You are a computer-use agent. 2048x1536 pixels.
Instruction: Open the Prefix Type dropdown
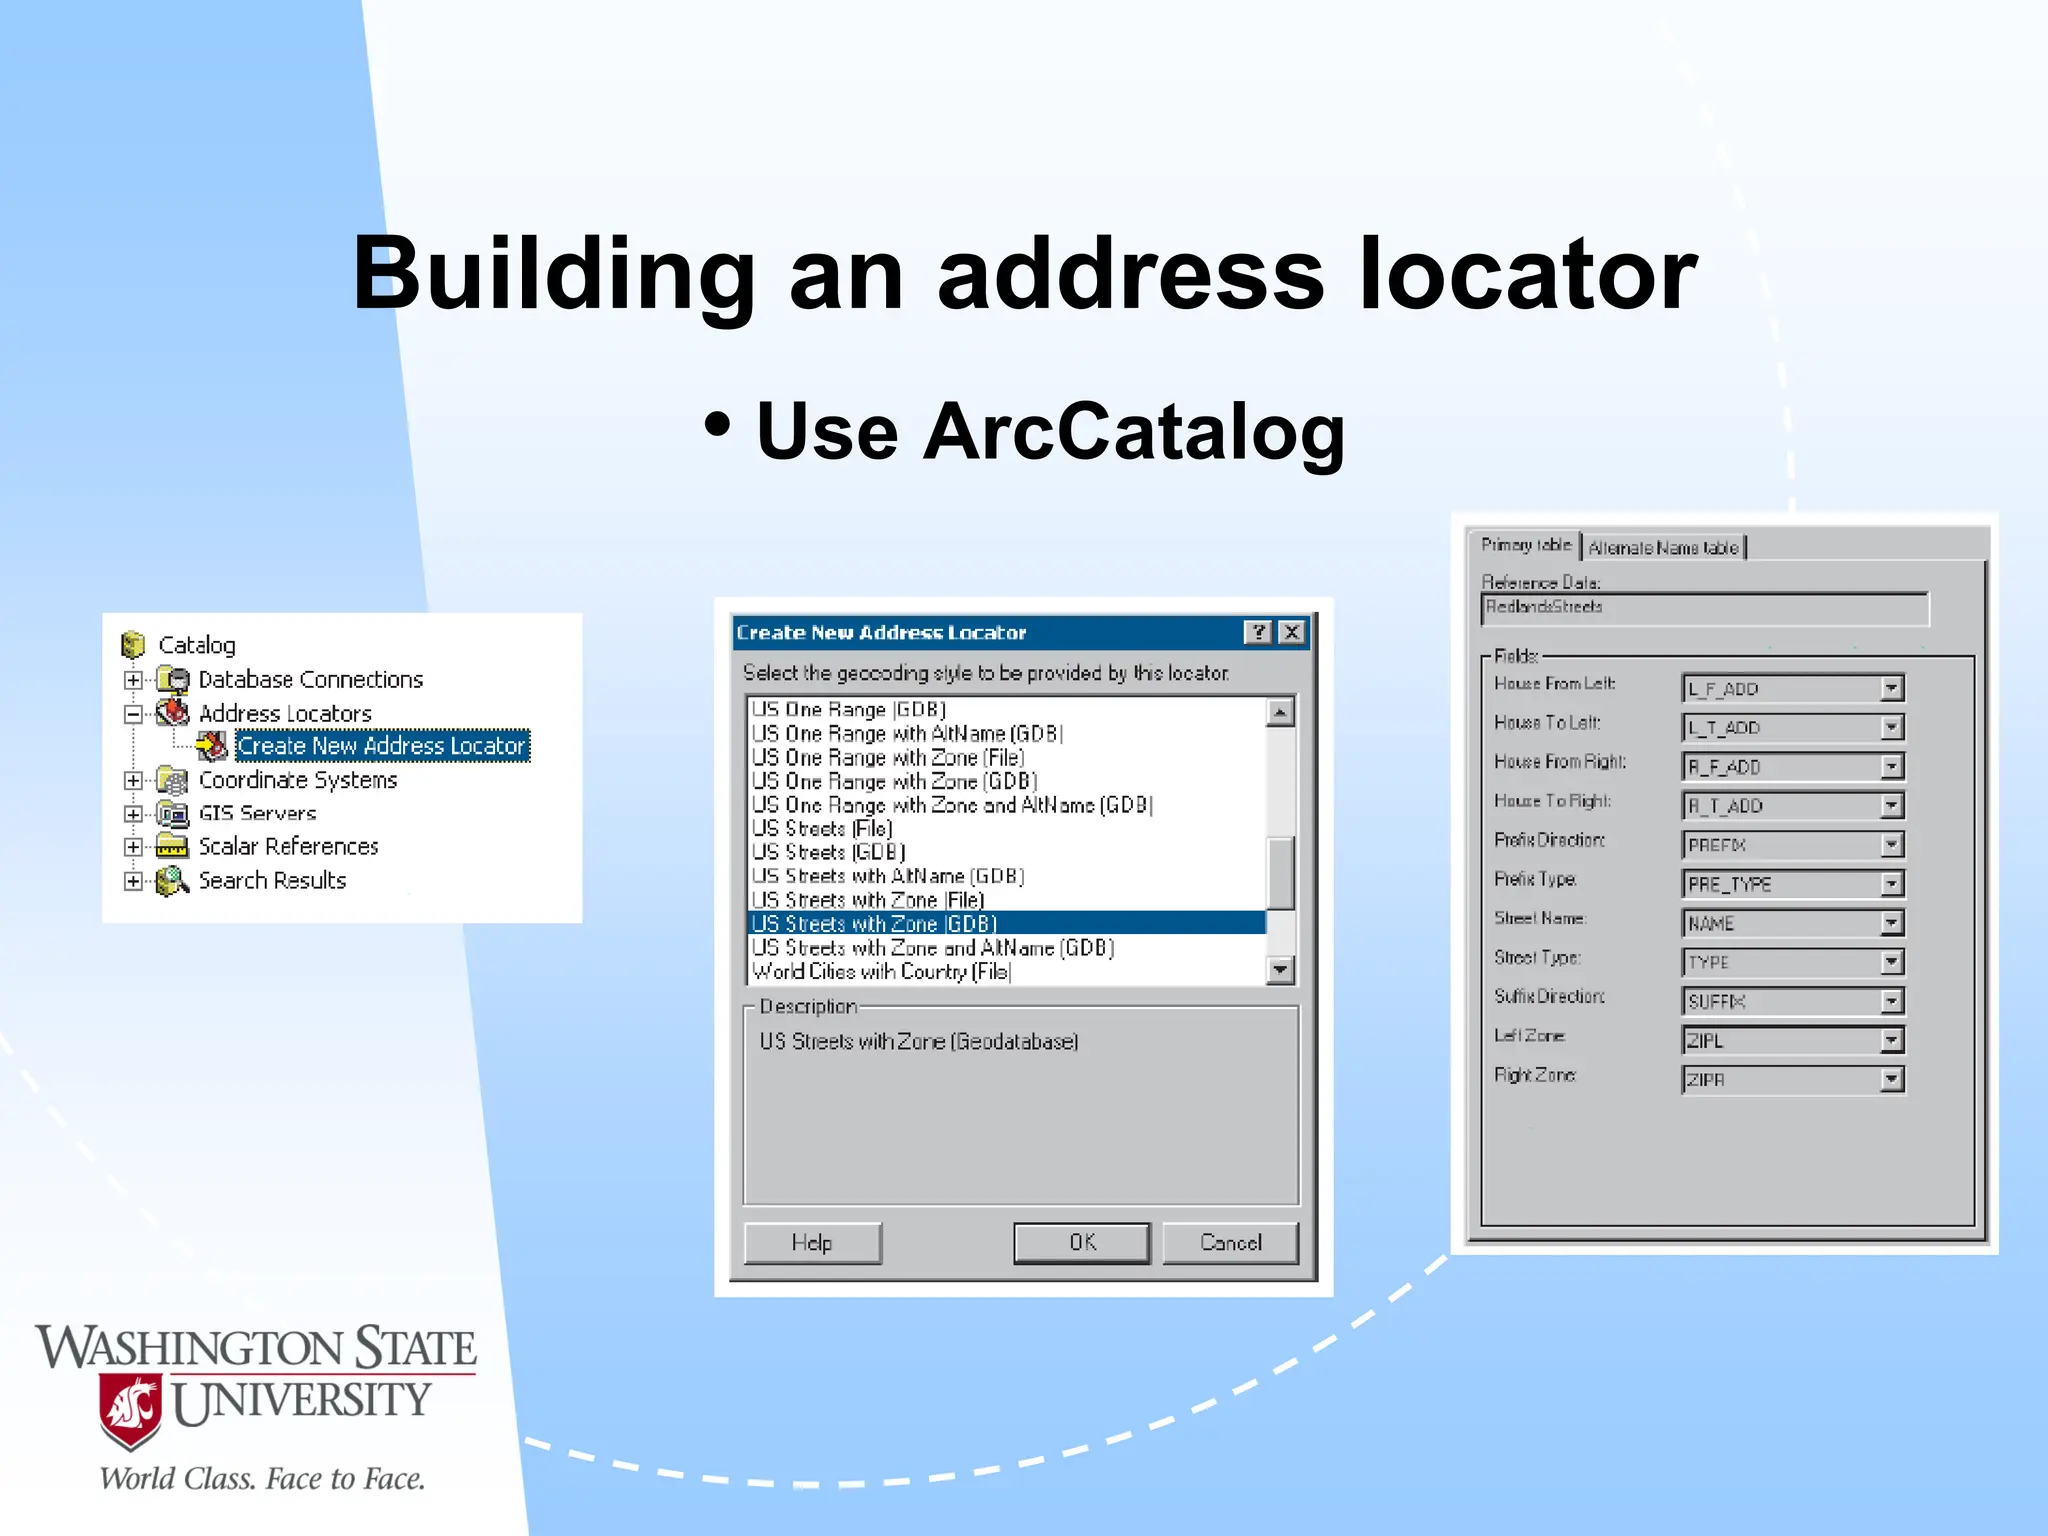[x=1890, y=884]
